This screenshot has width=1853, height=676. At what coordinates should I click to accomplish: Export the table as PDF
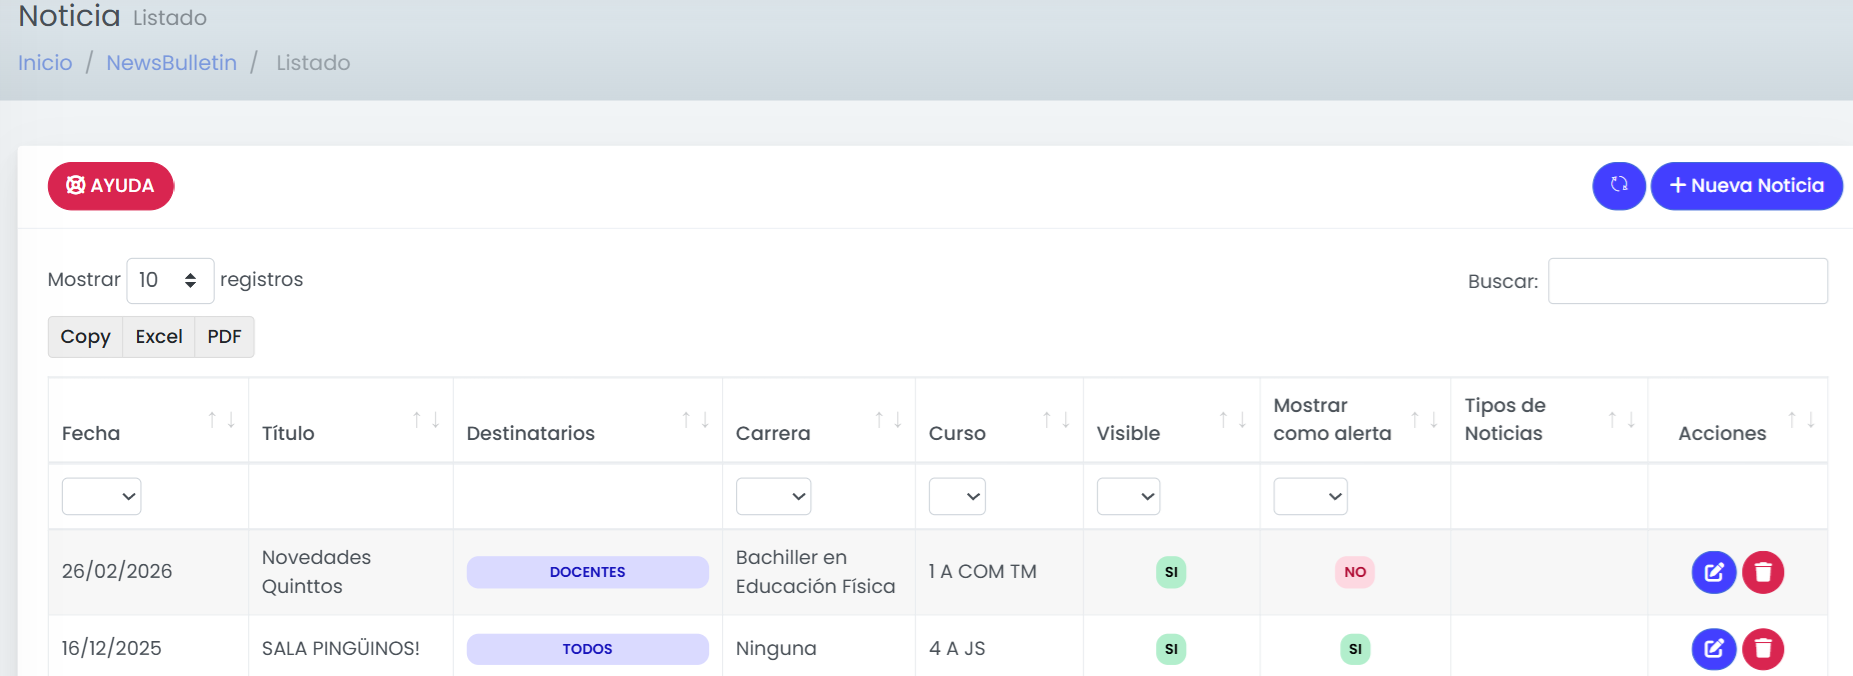224,337
